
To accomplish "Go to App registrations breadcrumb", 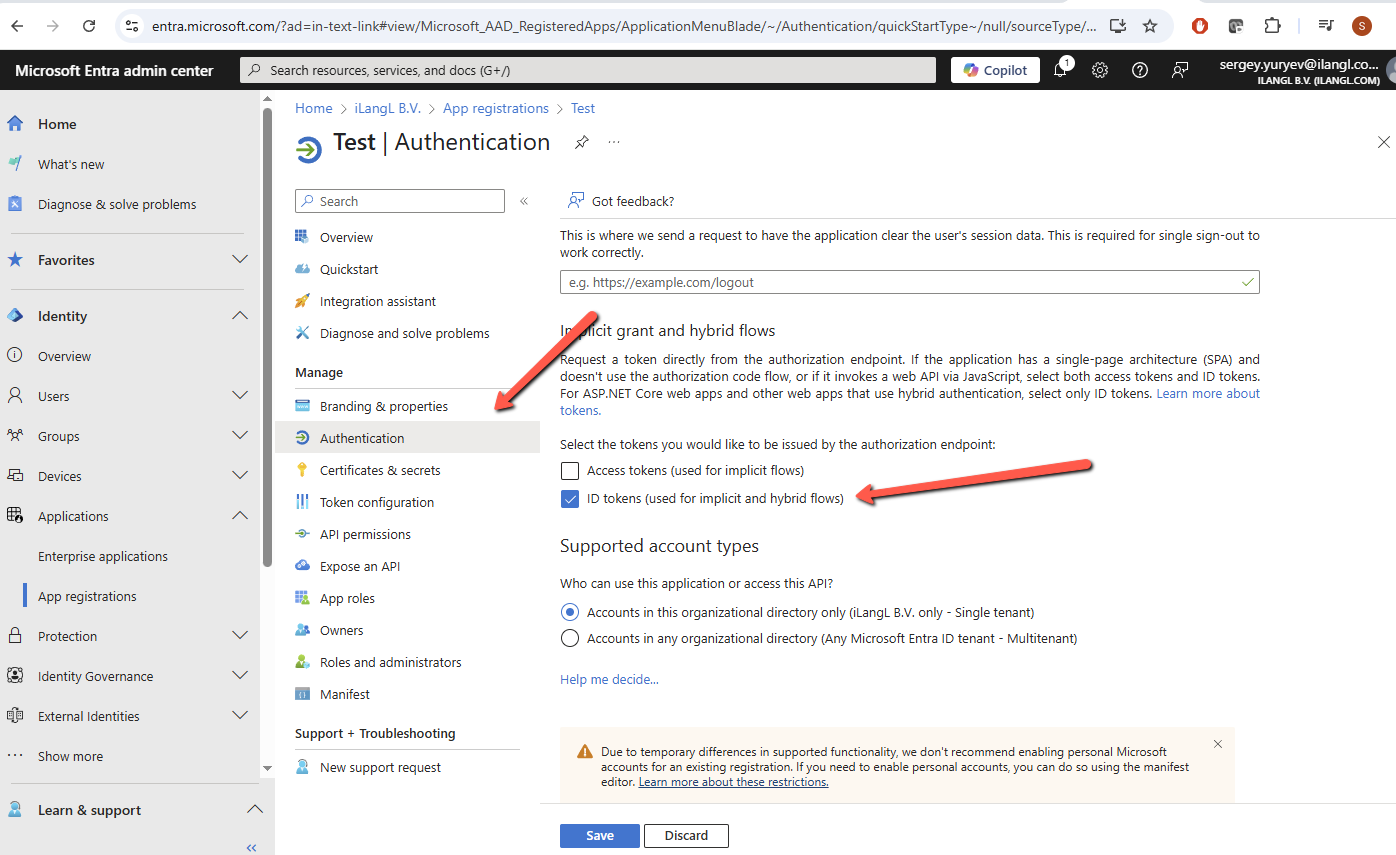I will (496, 108).
